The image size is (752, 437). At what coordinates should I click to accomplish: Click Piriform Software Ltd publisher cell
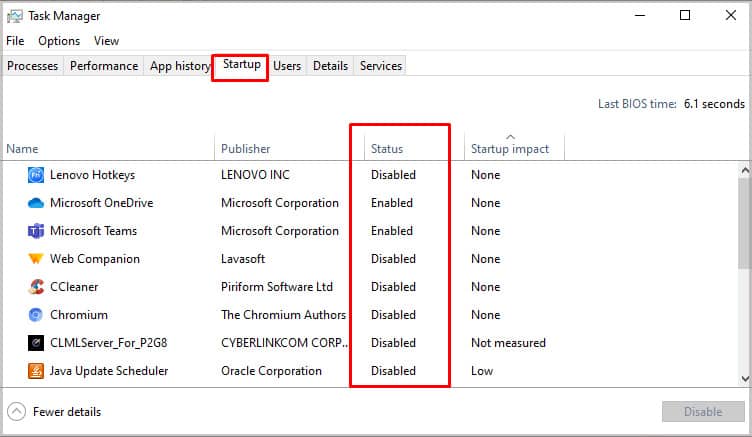click(277, 287)
